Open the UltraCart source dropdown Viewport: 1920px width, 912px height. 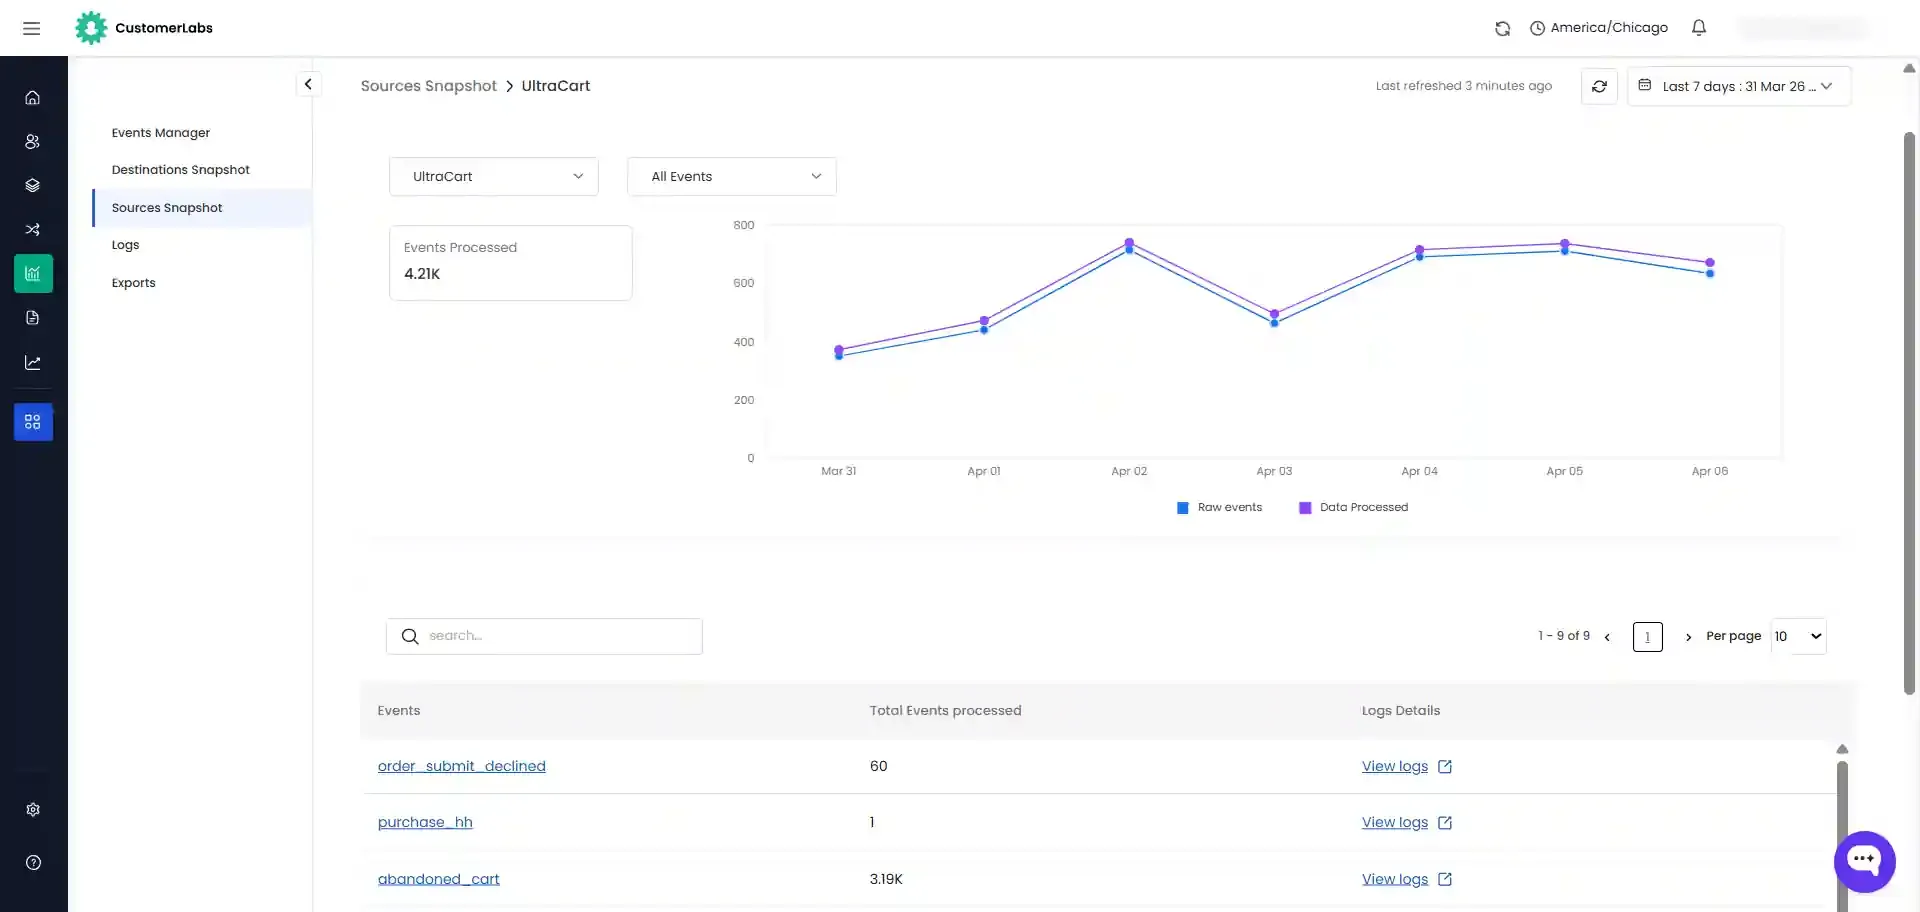click(494, 177)
